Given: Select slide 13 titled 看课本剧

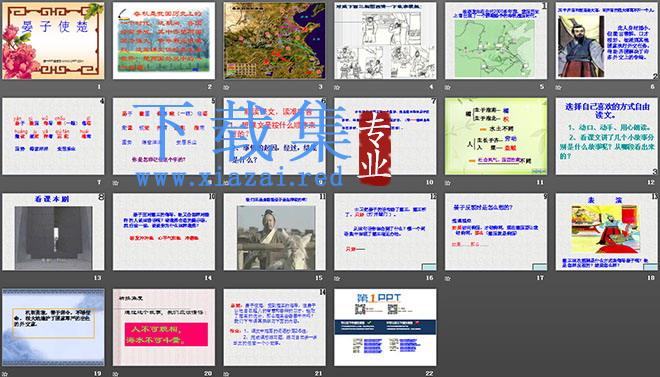Looking at the screenshot, I should pos(53,232).
